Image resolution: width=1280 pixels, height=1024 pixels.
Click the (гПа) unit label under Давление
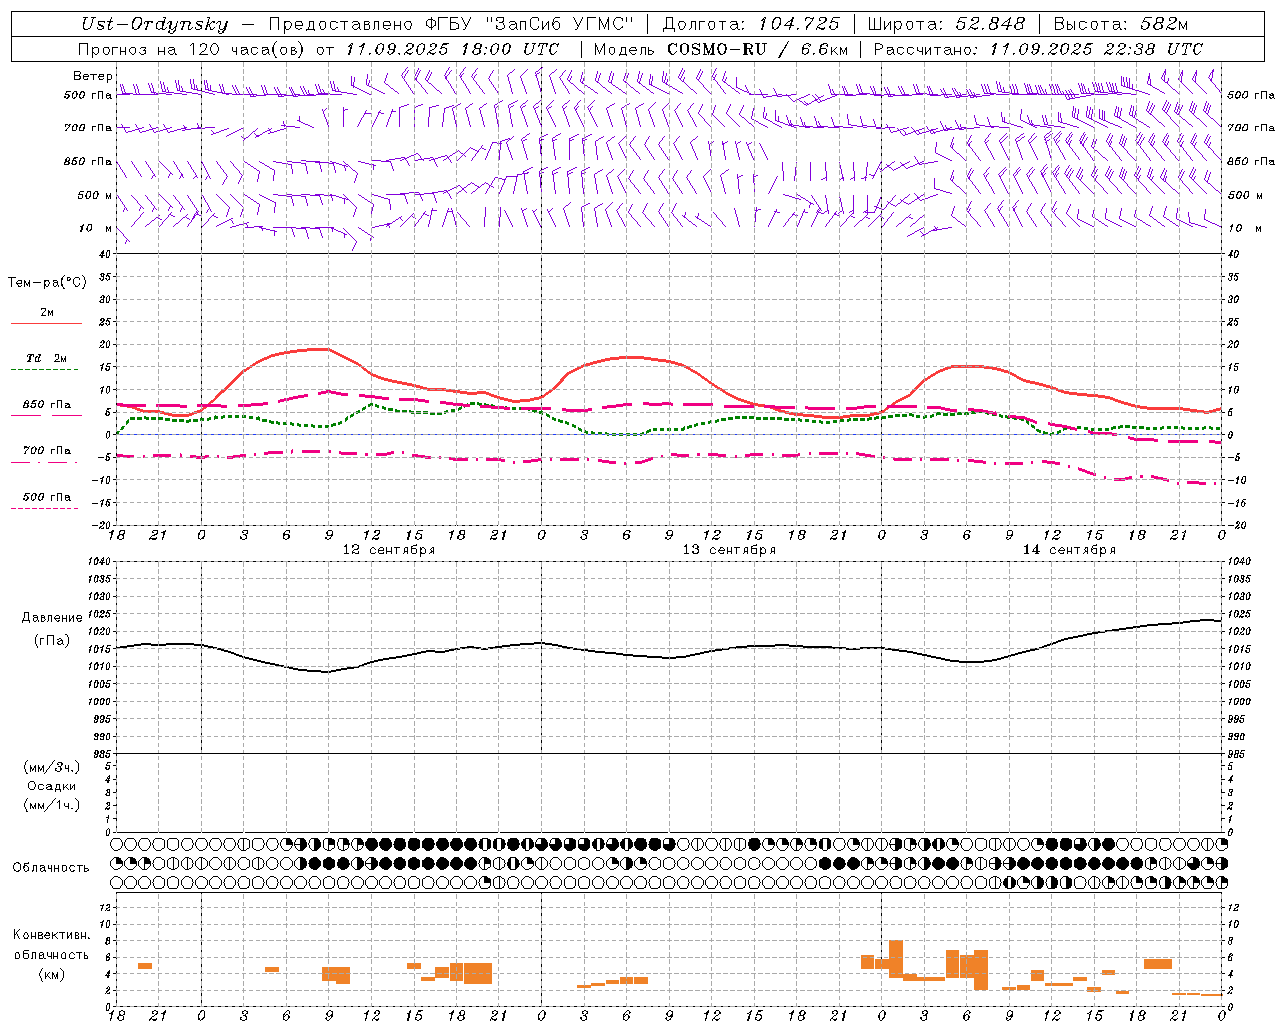[52, 641]
